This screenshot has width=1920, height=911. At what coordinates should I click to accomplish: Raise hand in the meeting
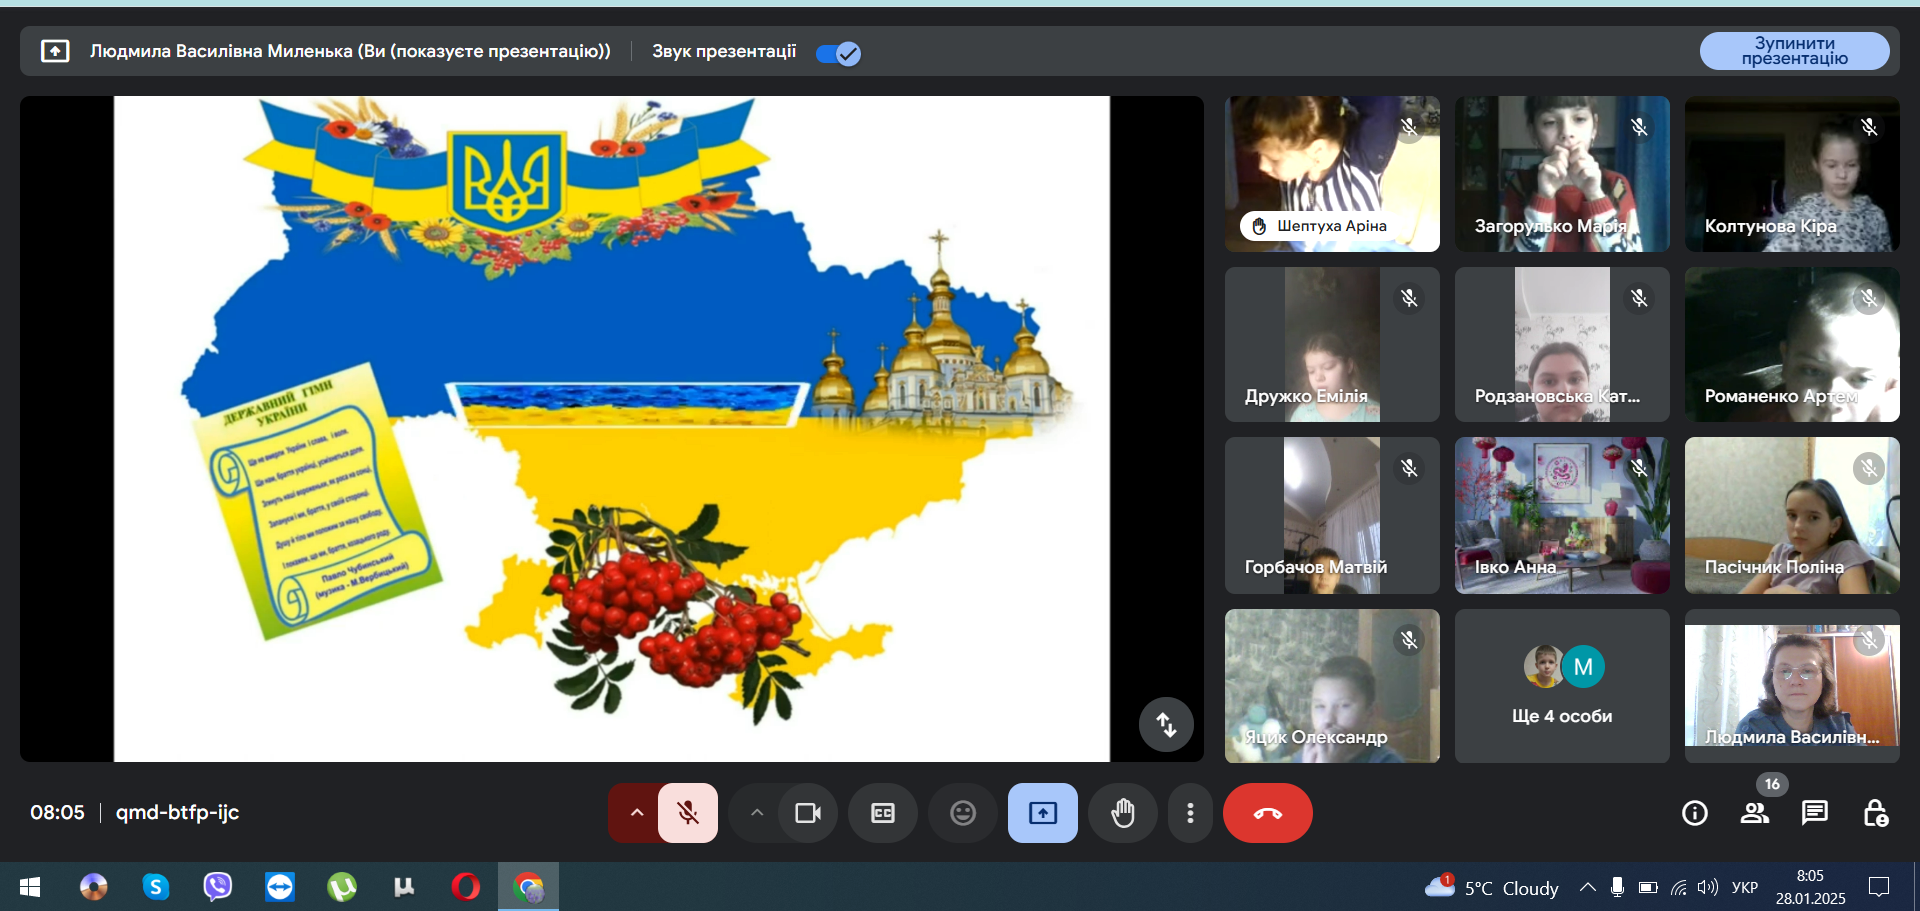pos(1123,813)
